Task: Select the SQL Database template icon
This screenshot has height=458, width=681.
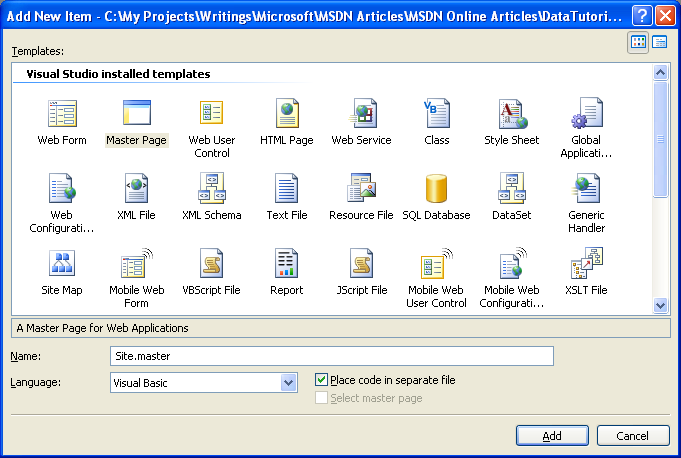Action: point(436,189)
